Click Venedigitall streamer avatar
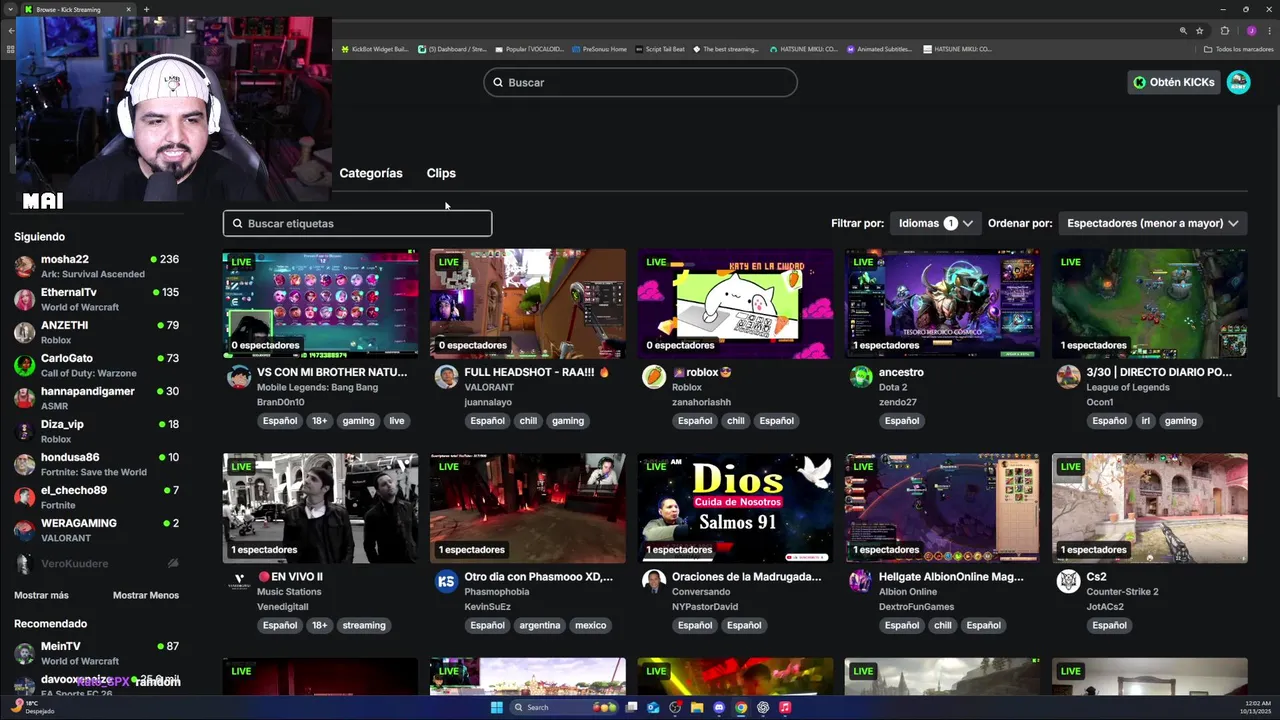 (x=239, y=581)
